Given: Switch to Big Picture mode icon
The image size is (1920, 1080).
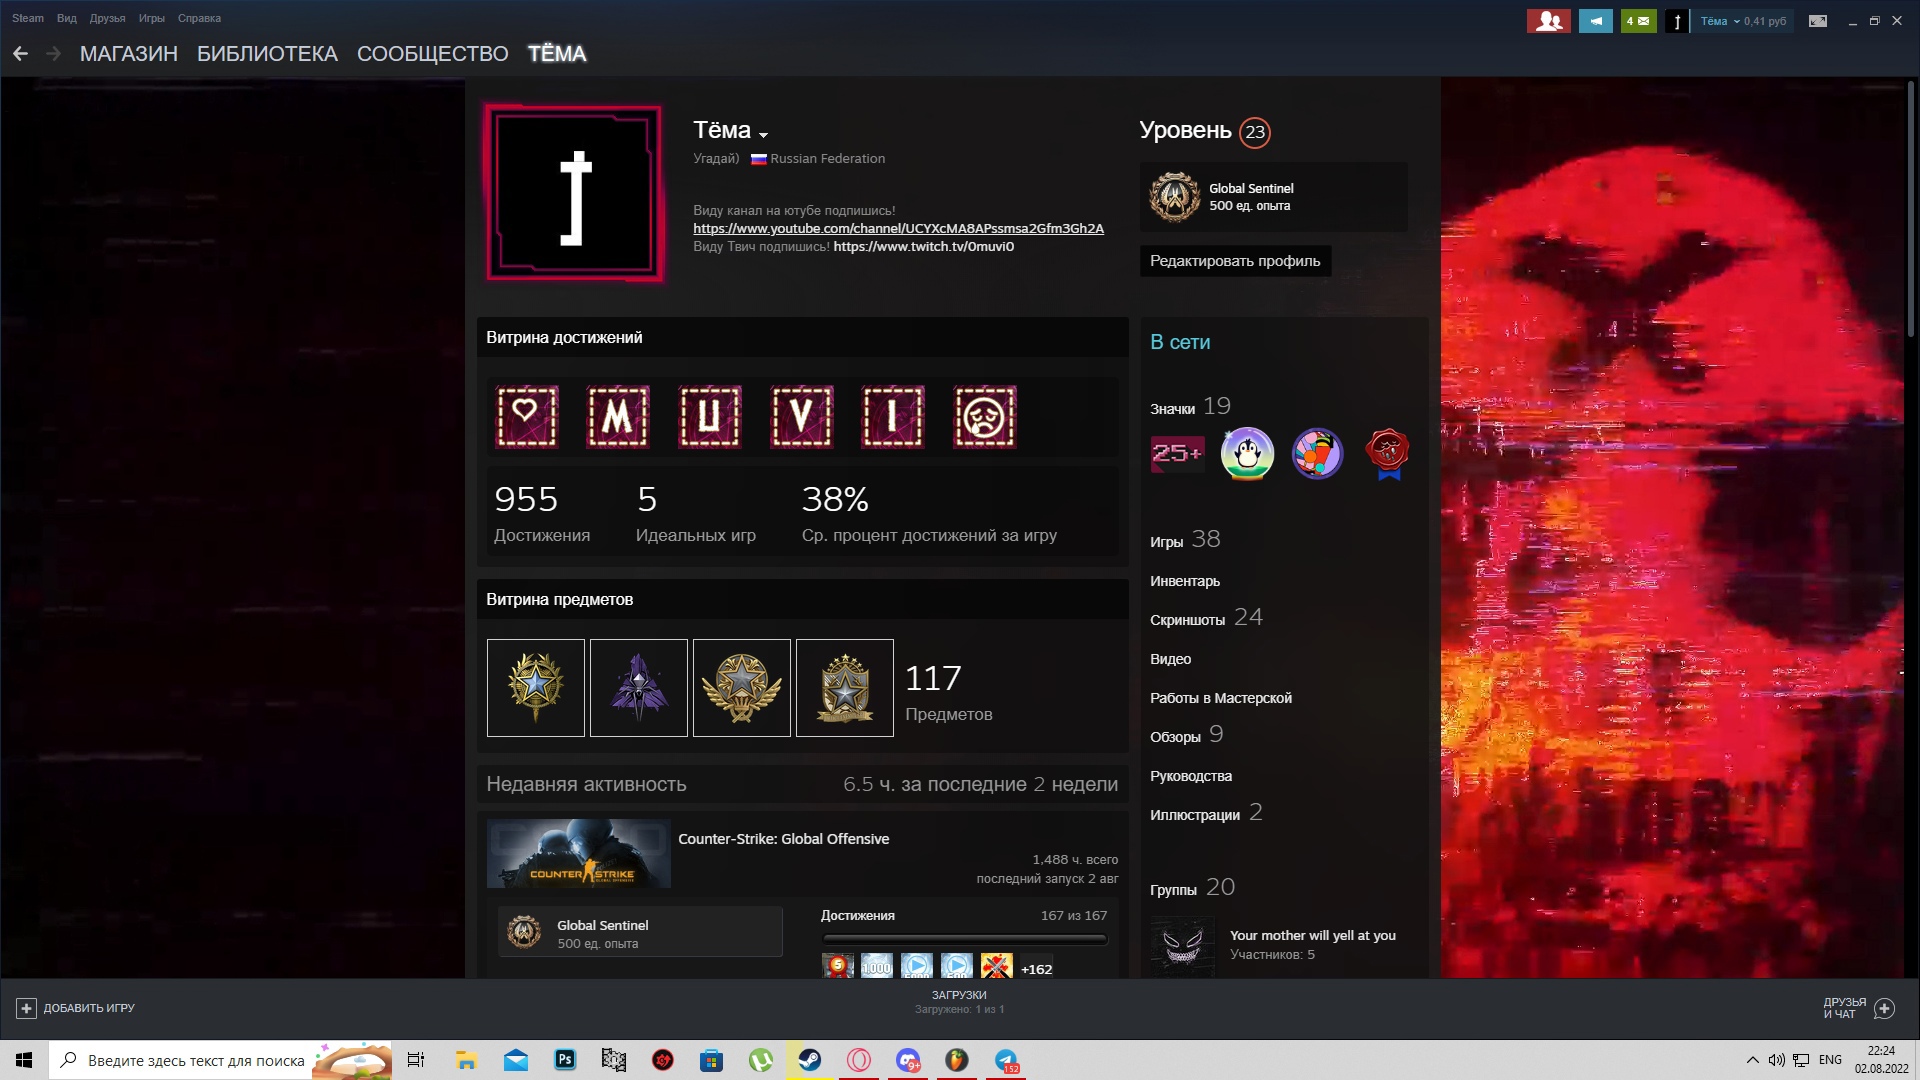Looking at the screenshot, I should (x=1818, y=21).
